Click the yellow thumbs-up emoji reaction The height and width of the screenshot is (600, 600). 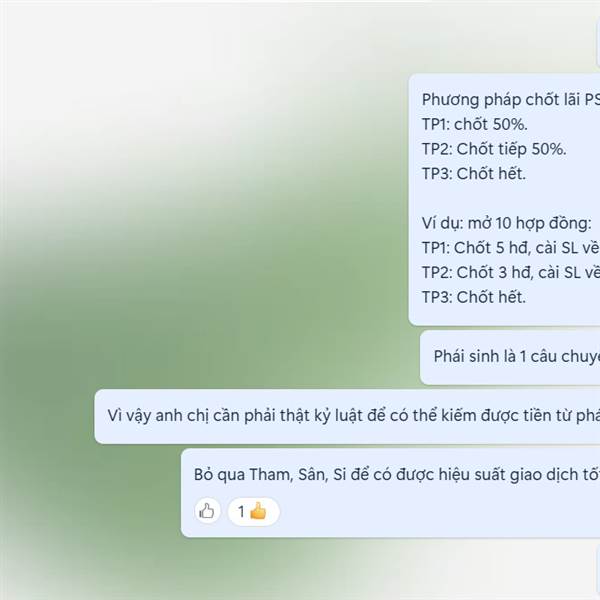click(258, 511)
